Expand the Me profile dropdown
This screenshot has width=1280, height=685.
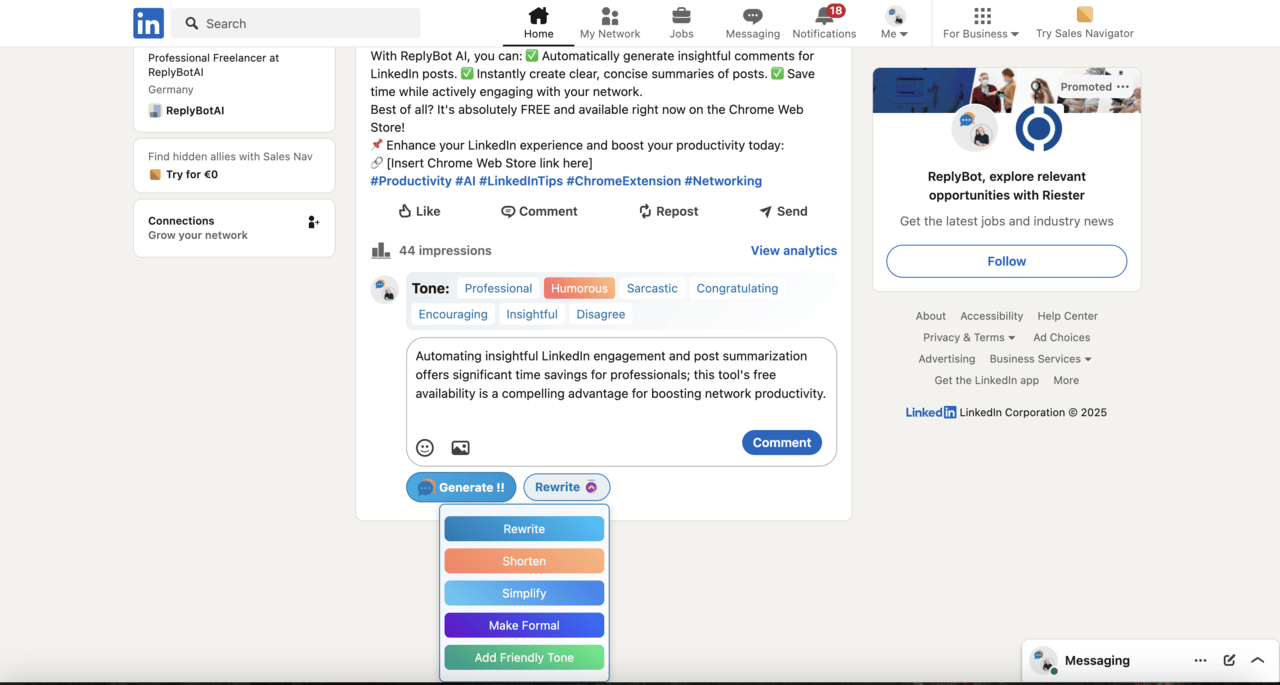click(x=895, y=34)
